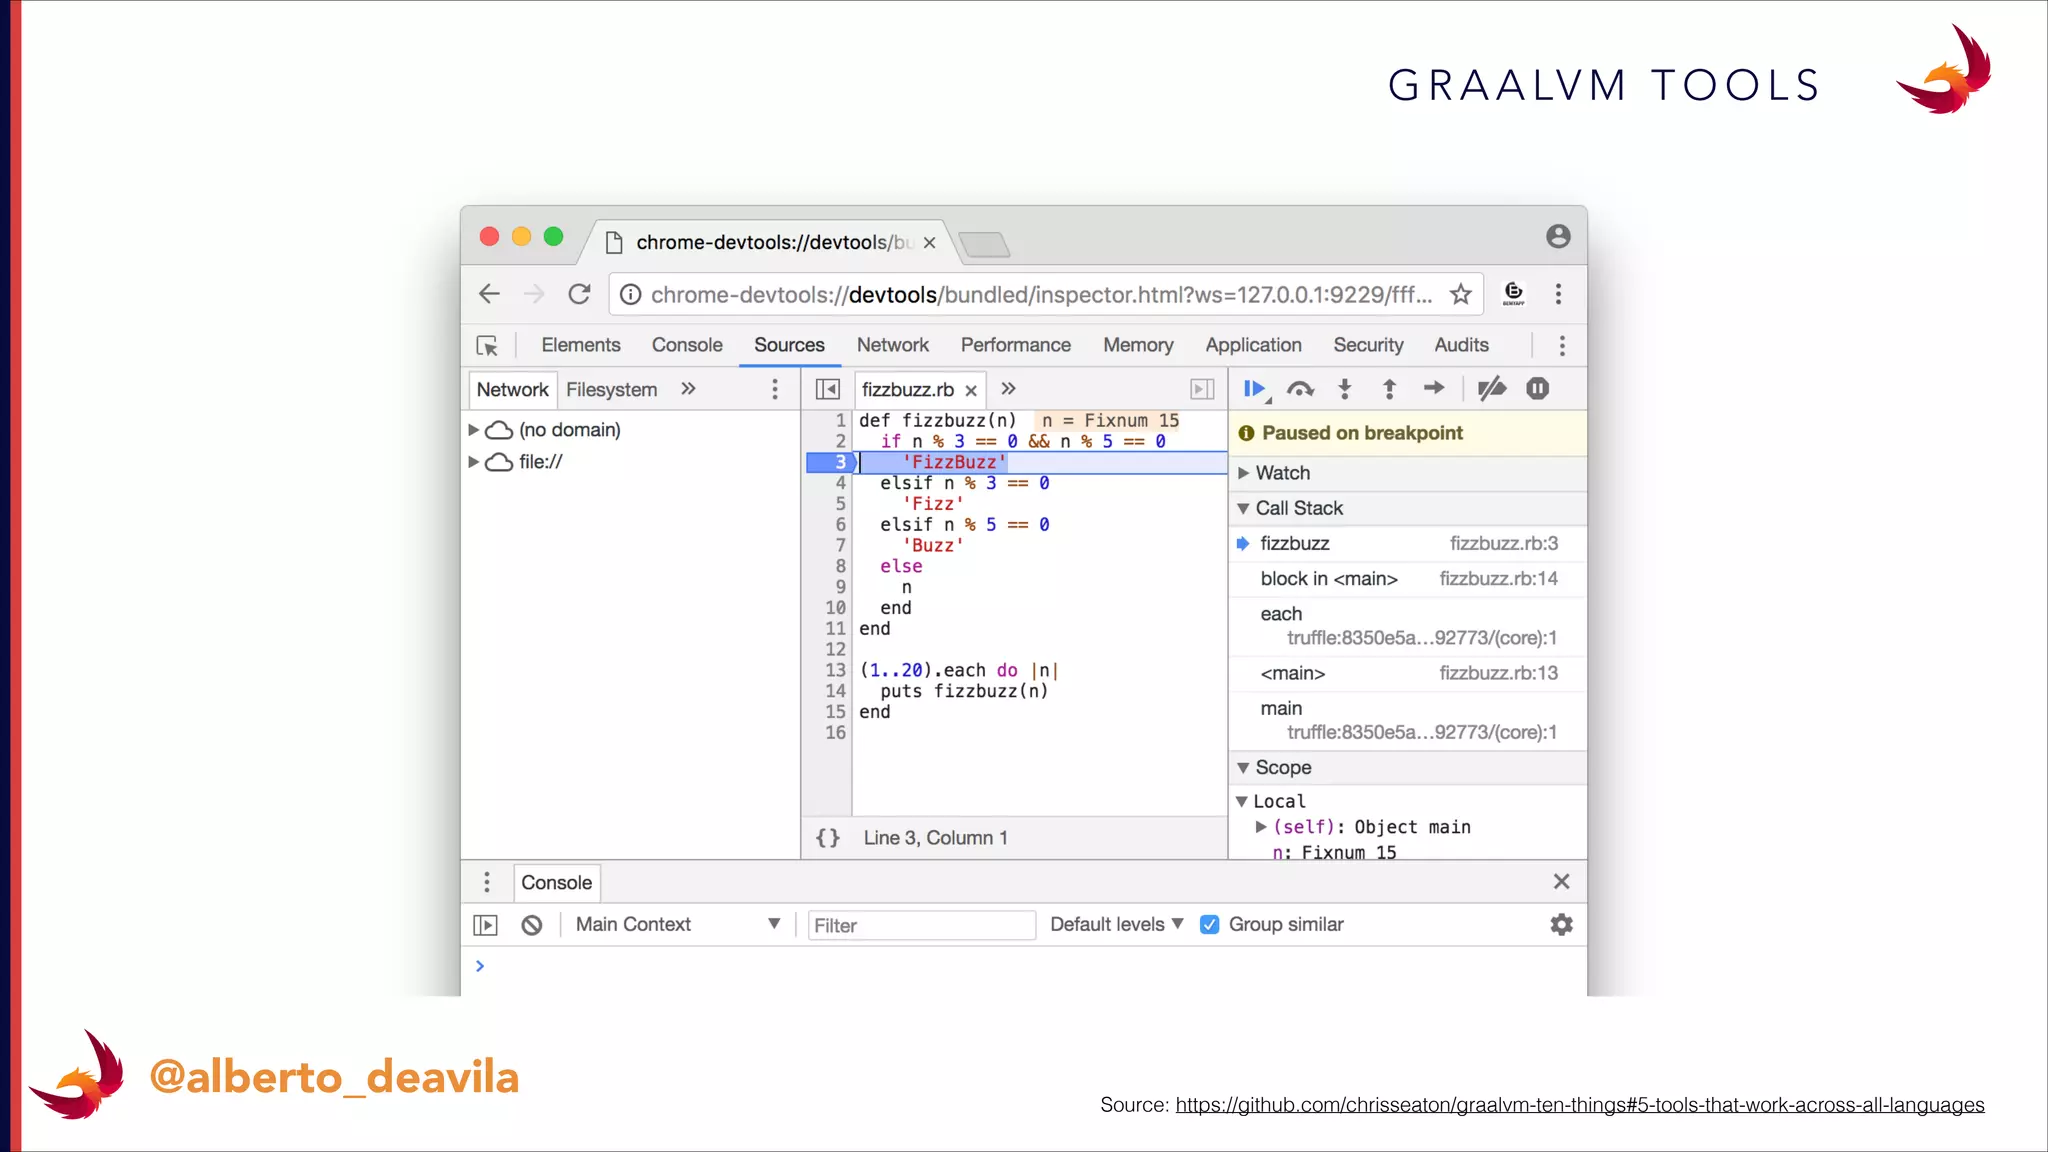Open the Default levels dropdown

click(x=1116, y=925)
